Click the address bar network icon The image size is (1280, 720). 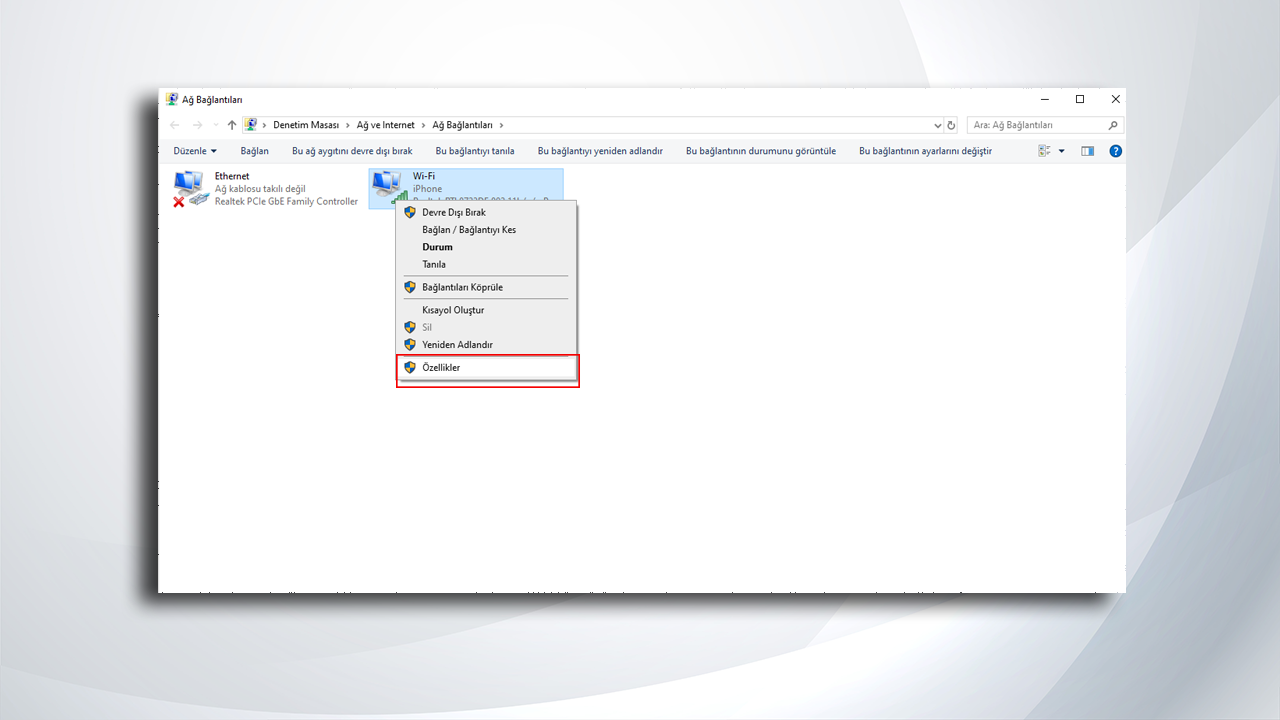251,125
